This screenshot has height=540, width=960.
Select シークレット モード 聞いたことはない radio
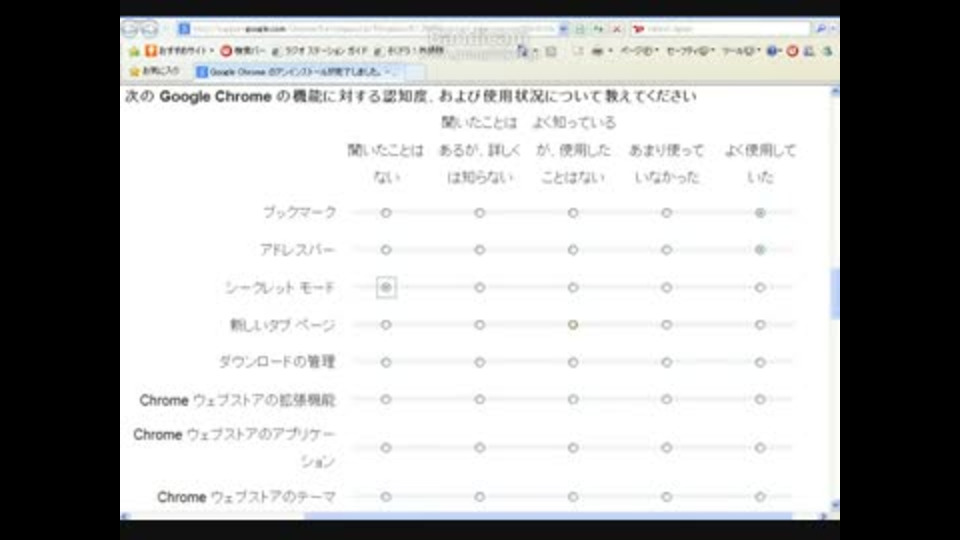(x=386, y=287)
